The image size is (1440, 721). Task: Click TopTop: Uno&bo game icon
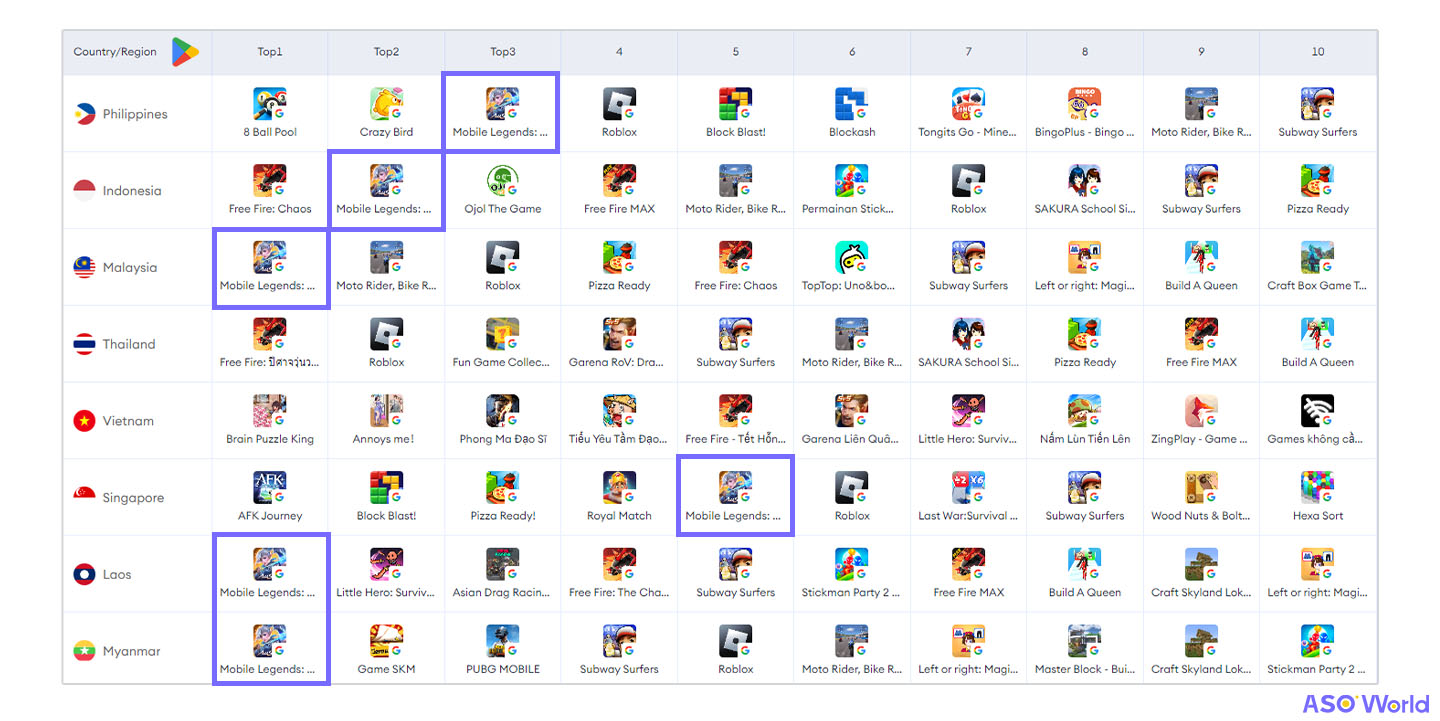(x=852, y=258)
